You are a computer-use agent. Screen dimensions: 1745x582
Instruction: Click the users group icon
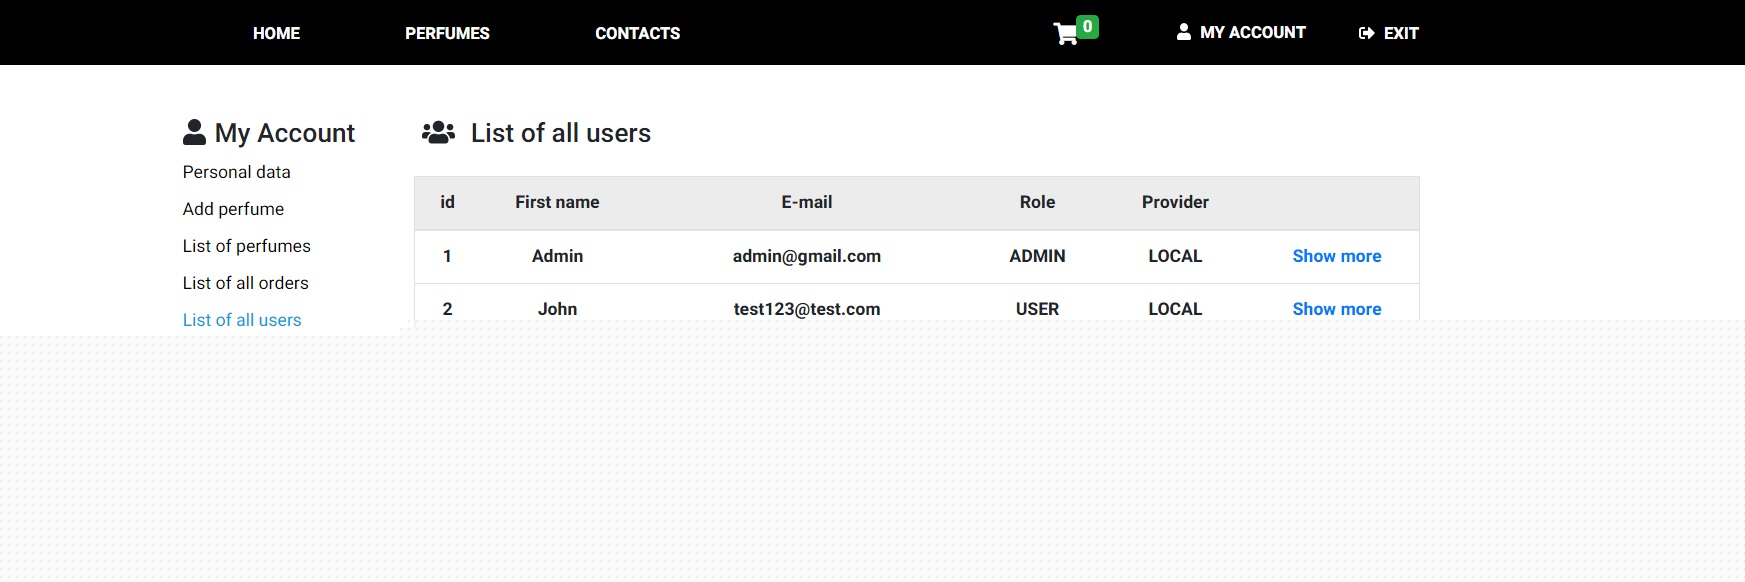pyautogui.click(x=438, y=132)
